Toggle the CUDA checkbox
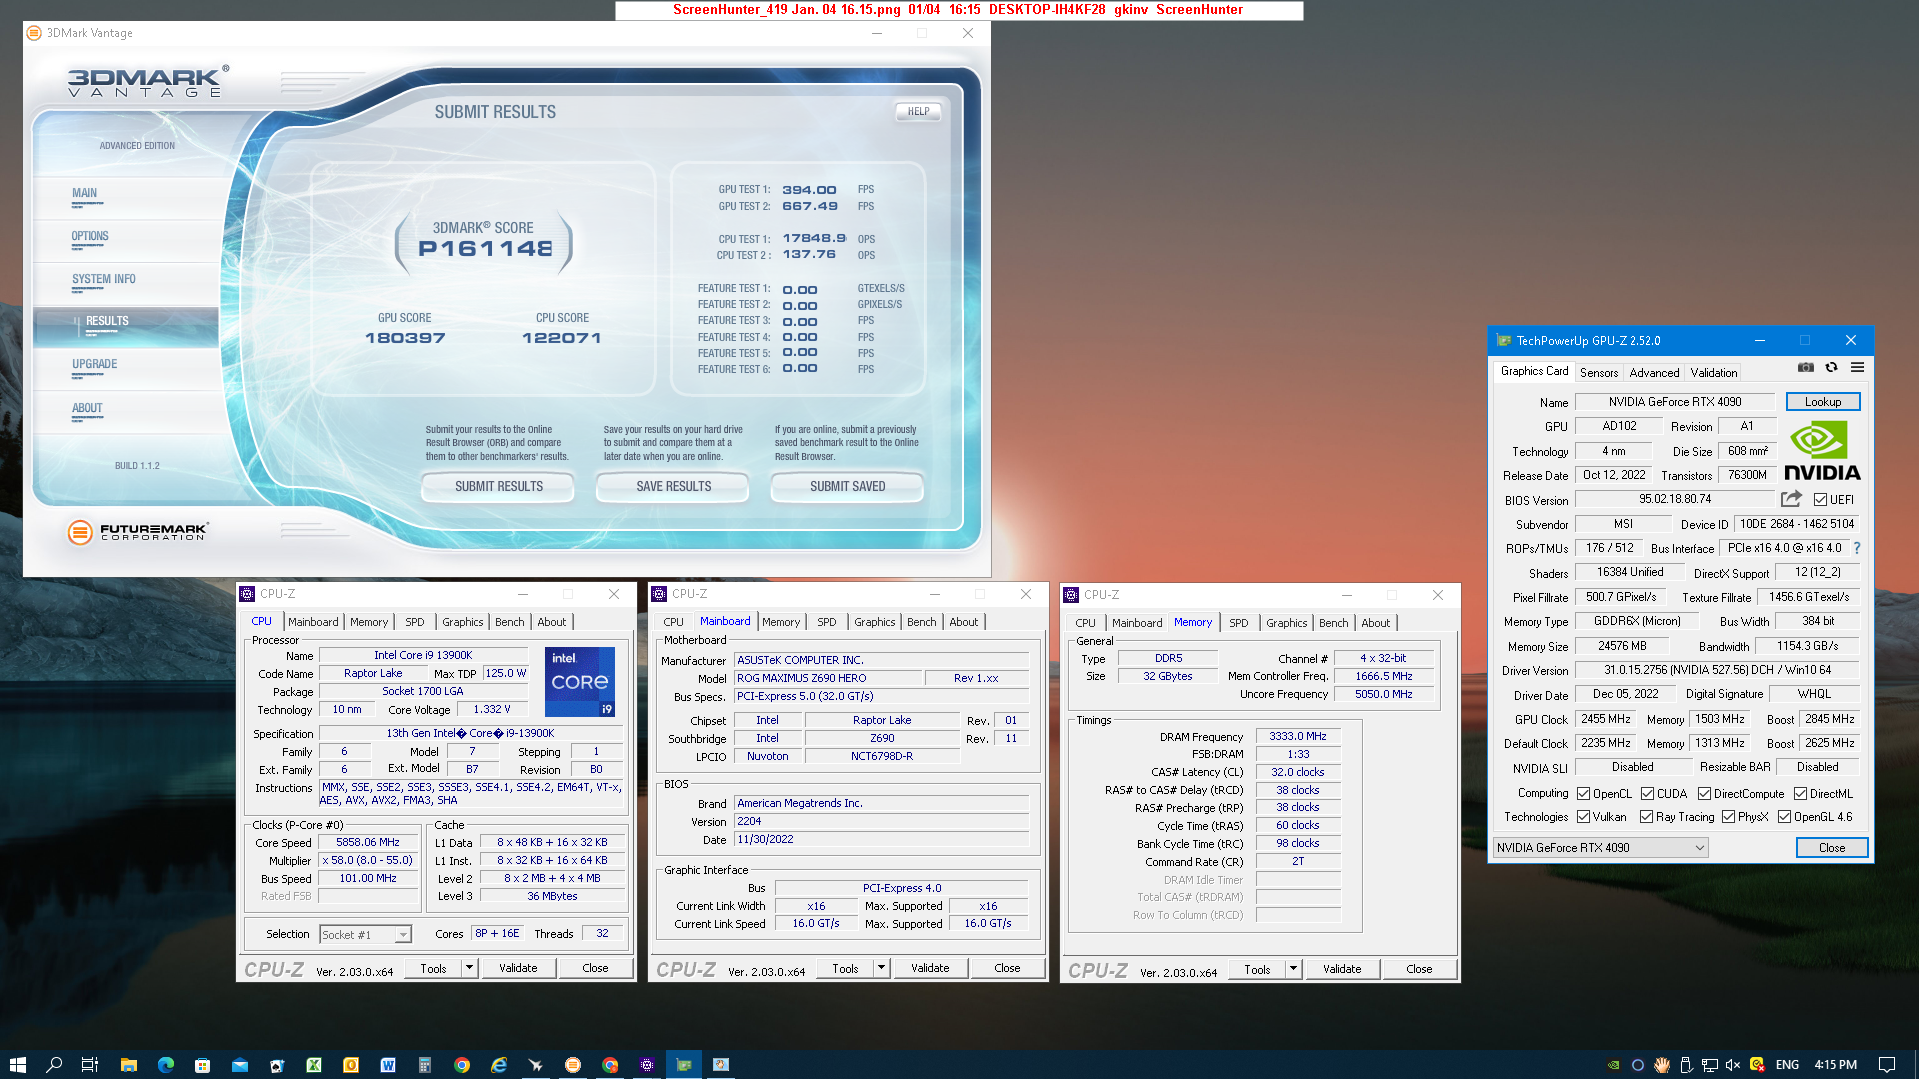 [x=1647, y=793]
